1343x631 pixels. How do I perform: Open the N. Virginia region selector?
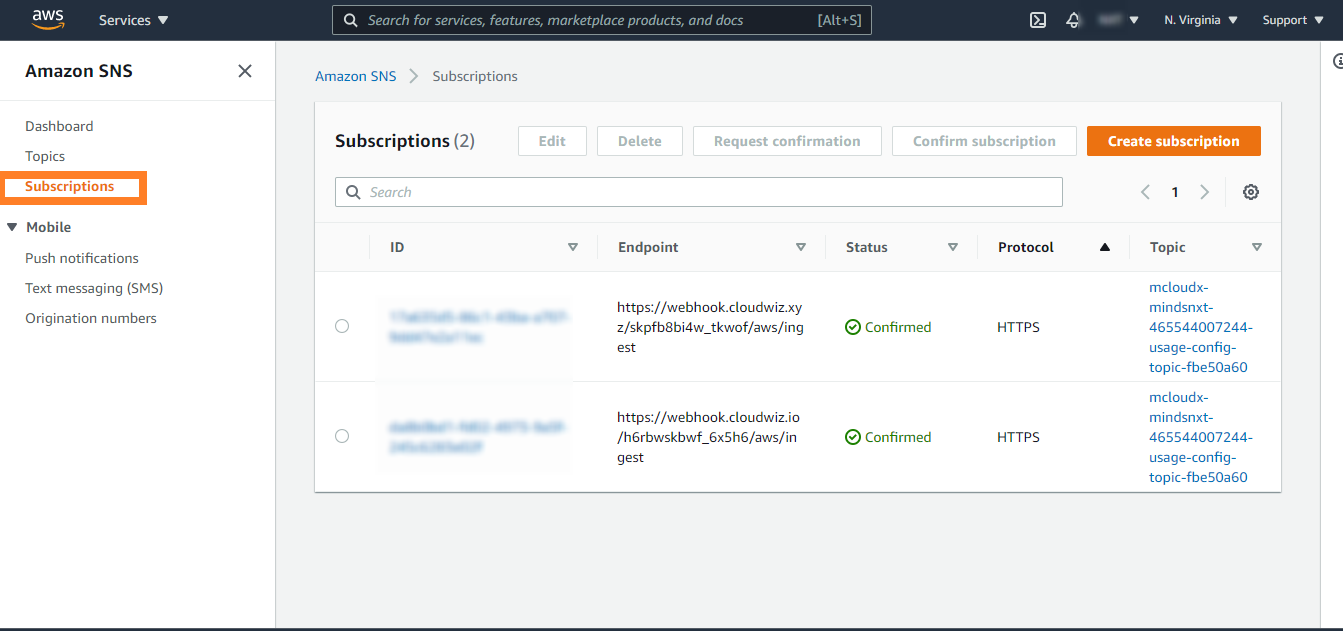pyautogui.click(x=1201, y=20)
